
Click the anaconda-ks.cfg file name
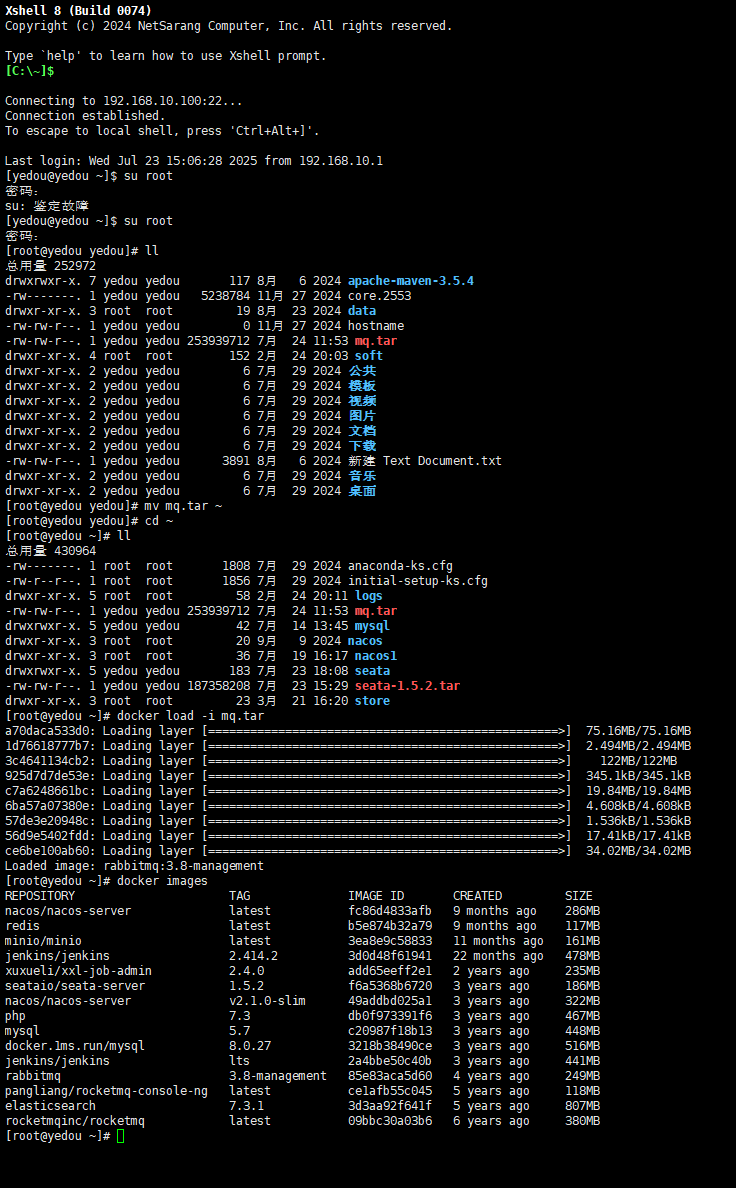400,566
